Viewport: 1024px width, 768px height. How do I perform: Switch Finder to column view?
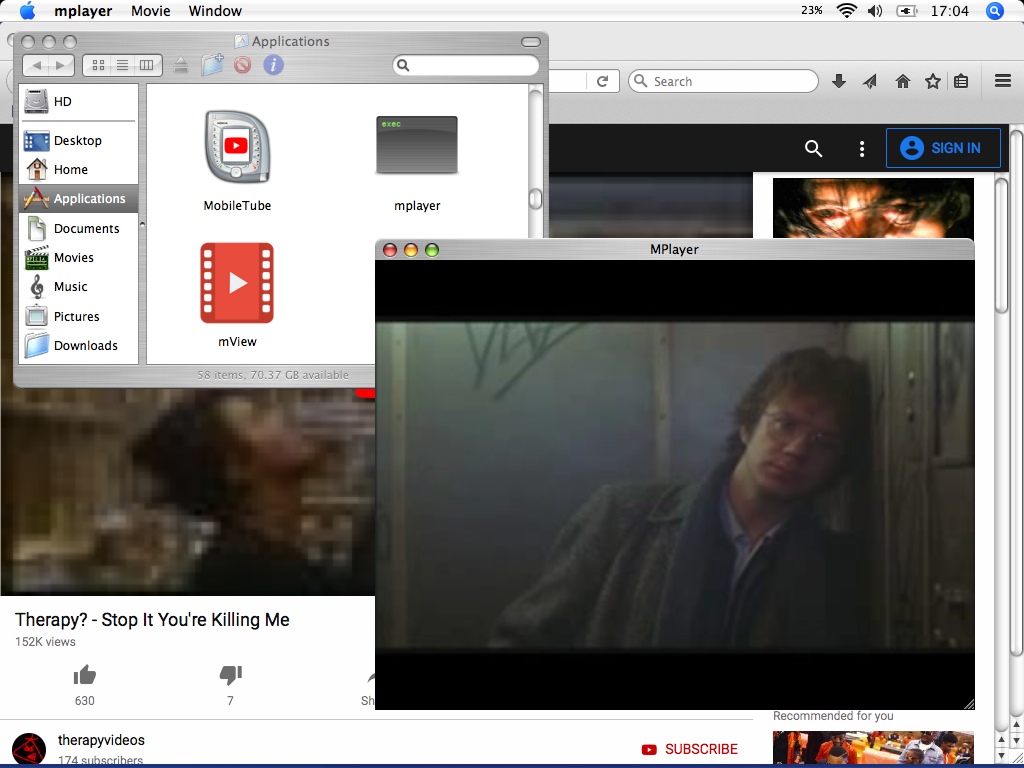[x=147, y=65]
